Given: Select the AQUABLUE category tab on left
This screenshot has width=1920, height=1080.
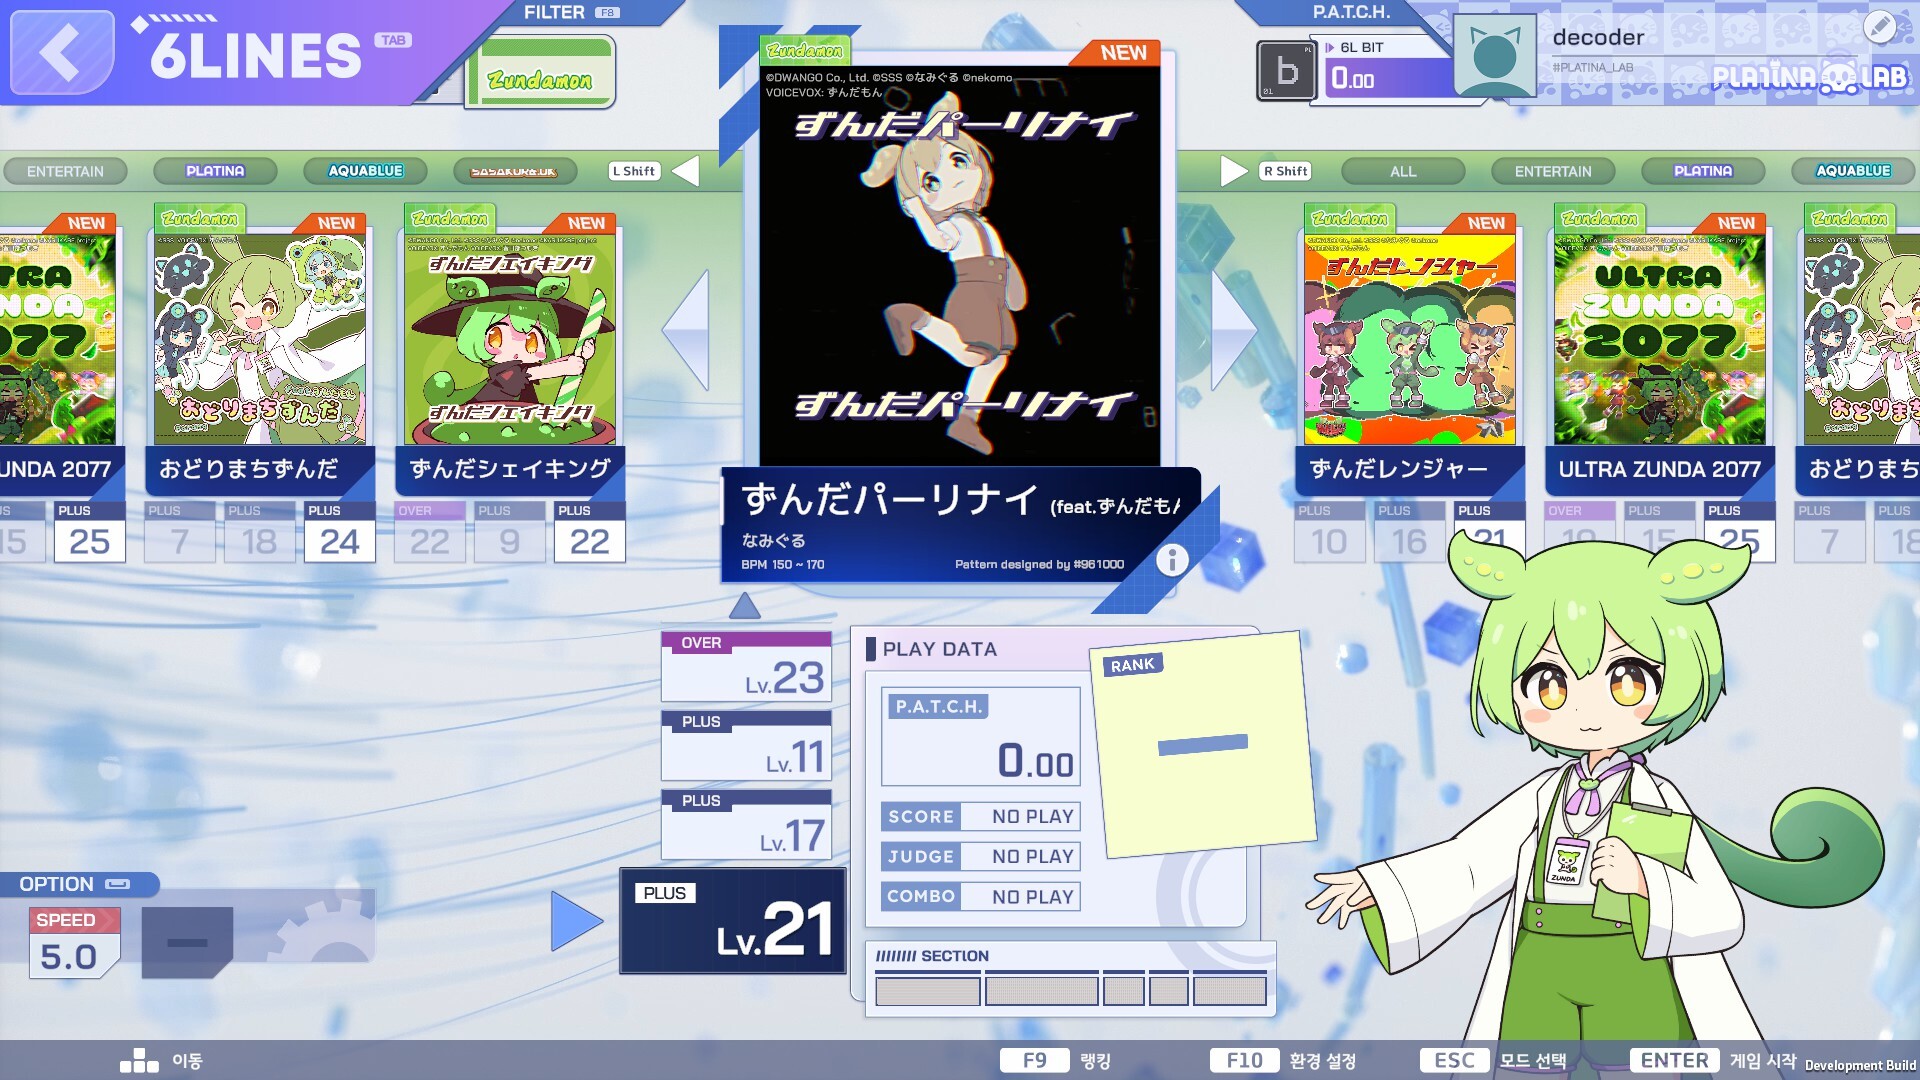Looking at the screenshot, I should click(x=365, y=171).
